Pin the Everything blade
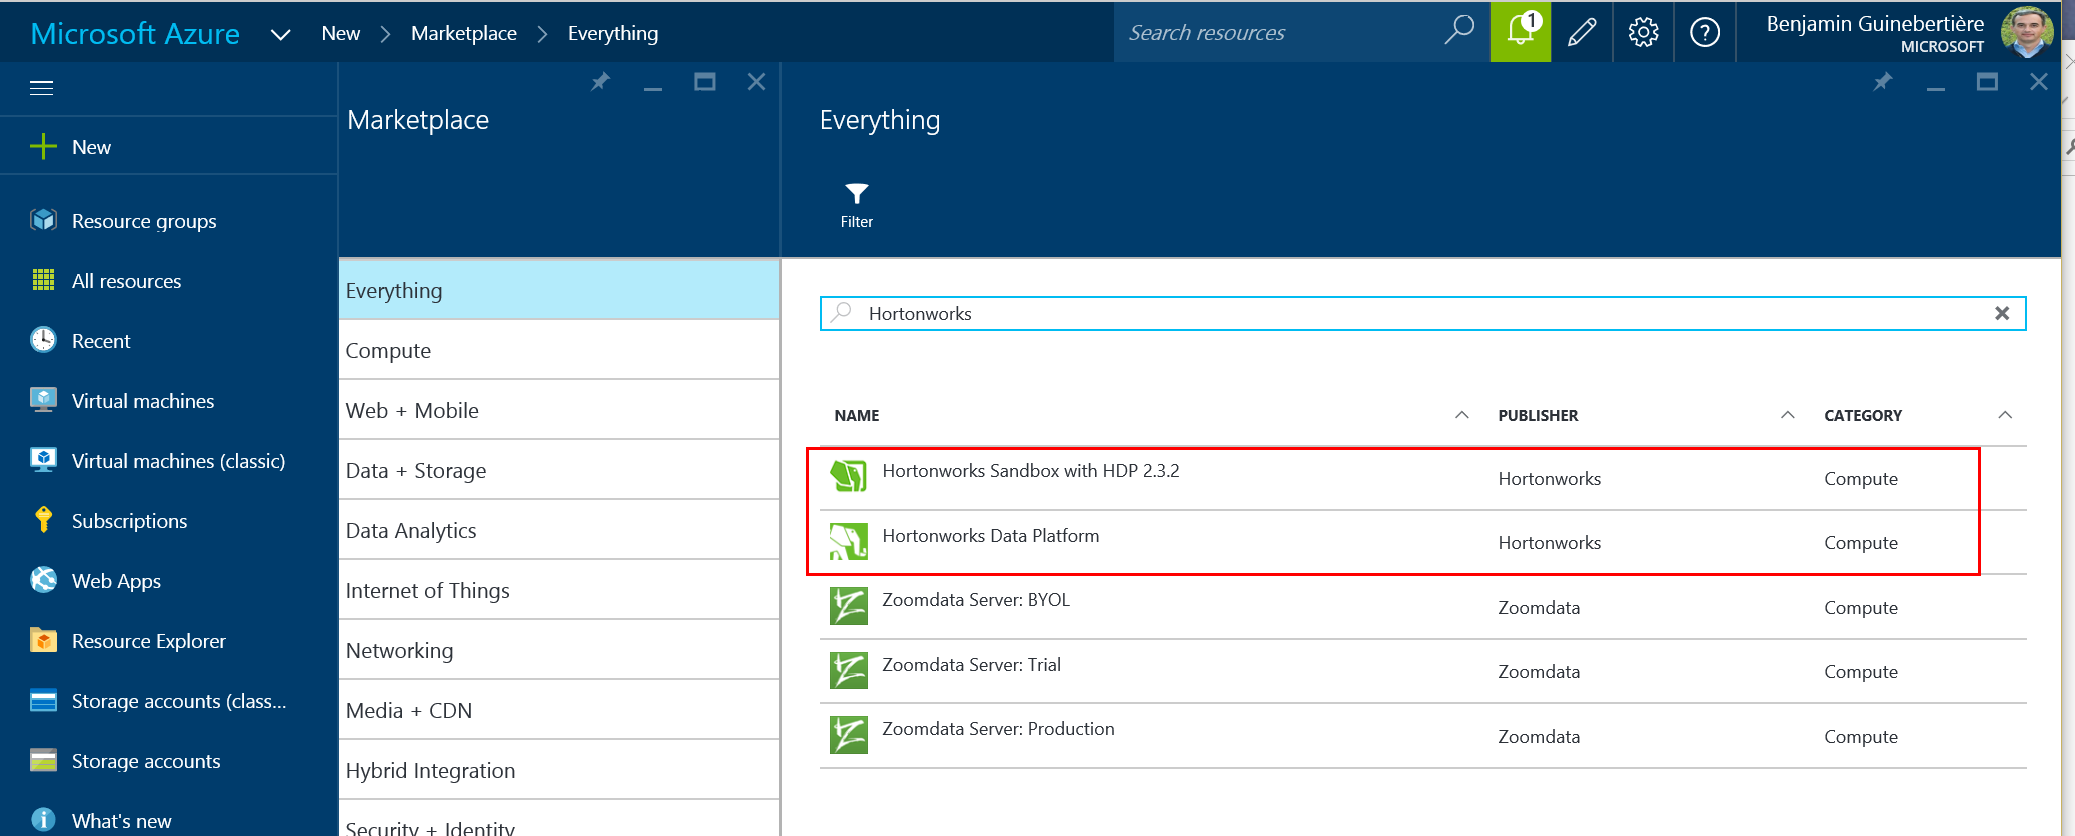The width and height of the screenshot is (2075, 836). pyautogui.click(x=1883, y=82)
